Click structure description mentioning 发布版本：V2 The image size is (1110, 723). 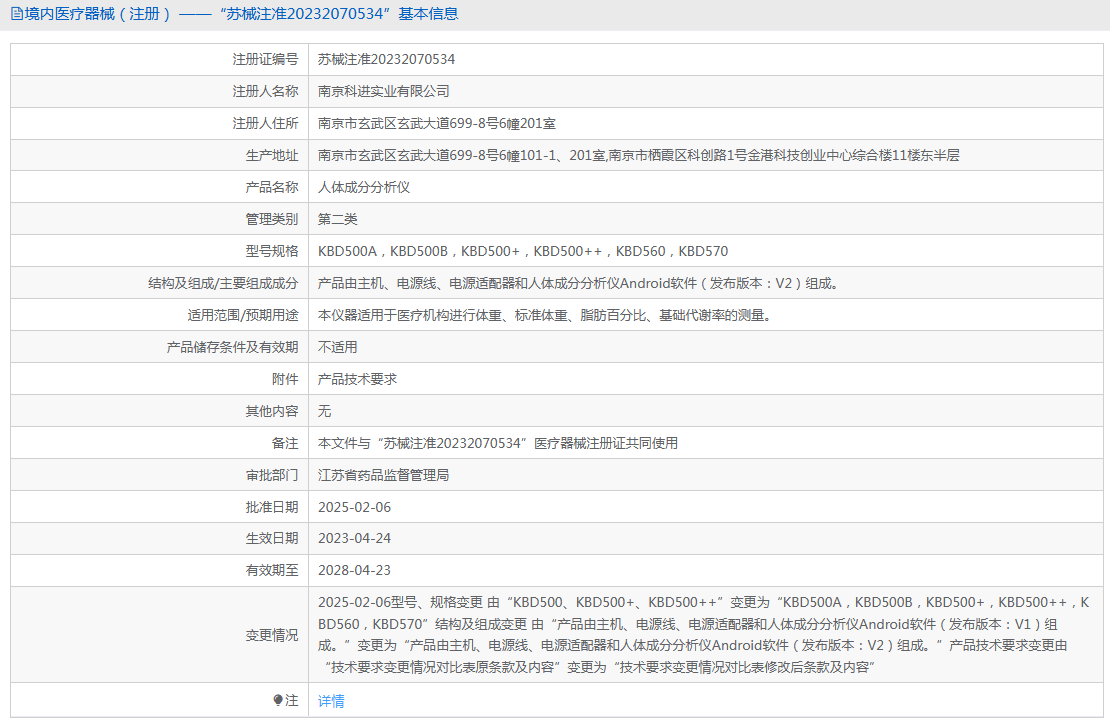(x=578, y=283)
